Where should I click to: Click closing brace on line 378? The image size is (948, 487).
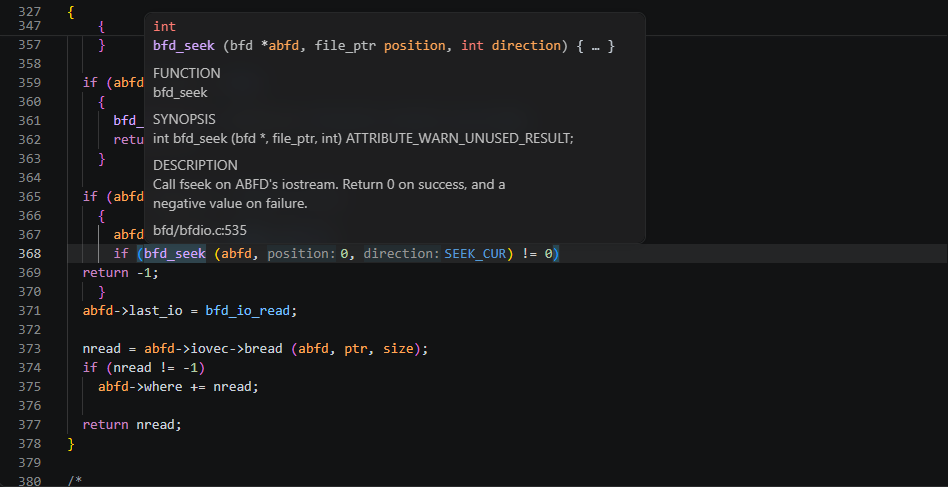71,443
